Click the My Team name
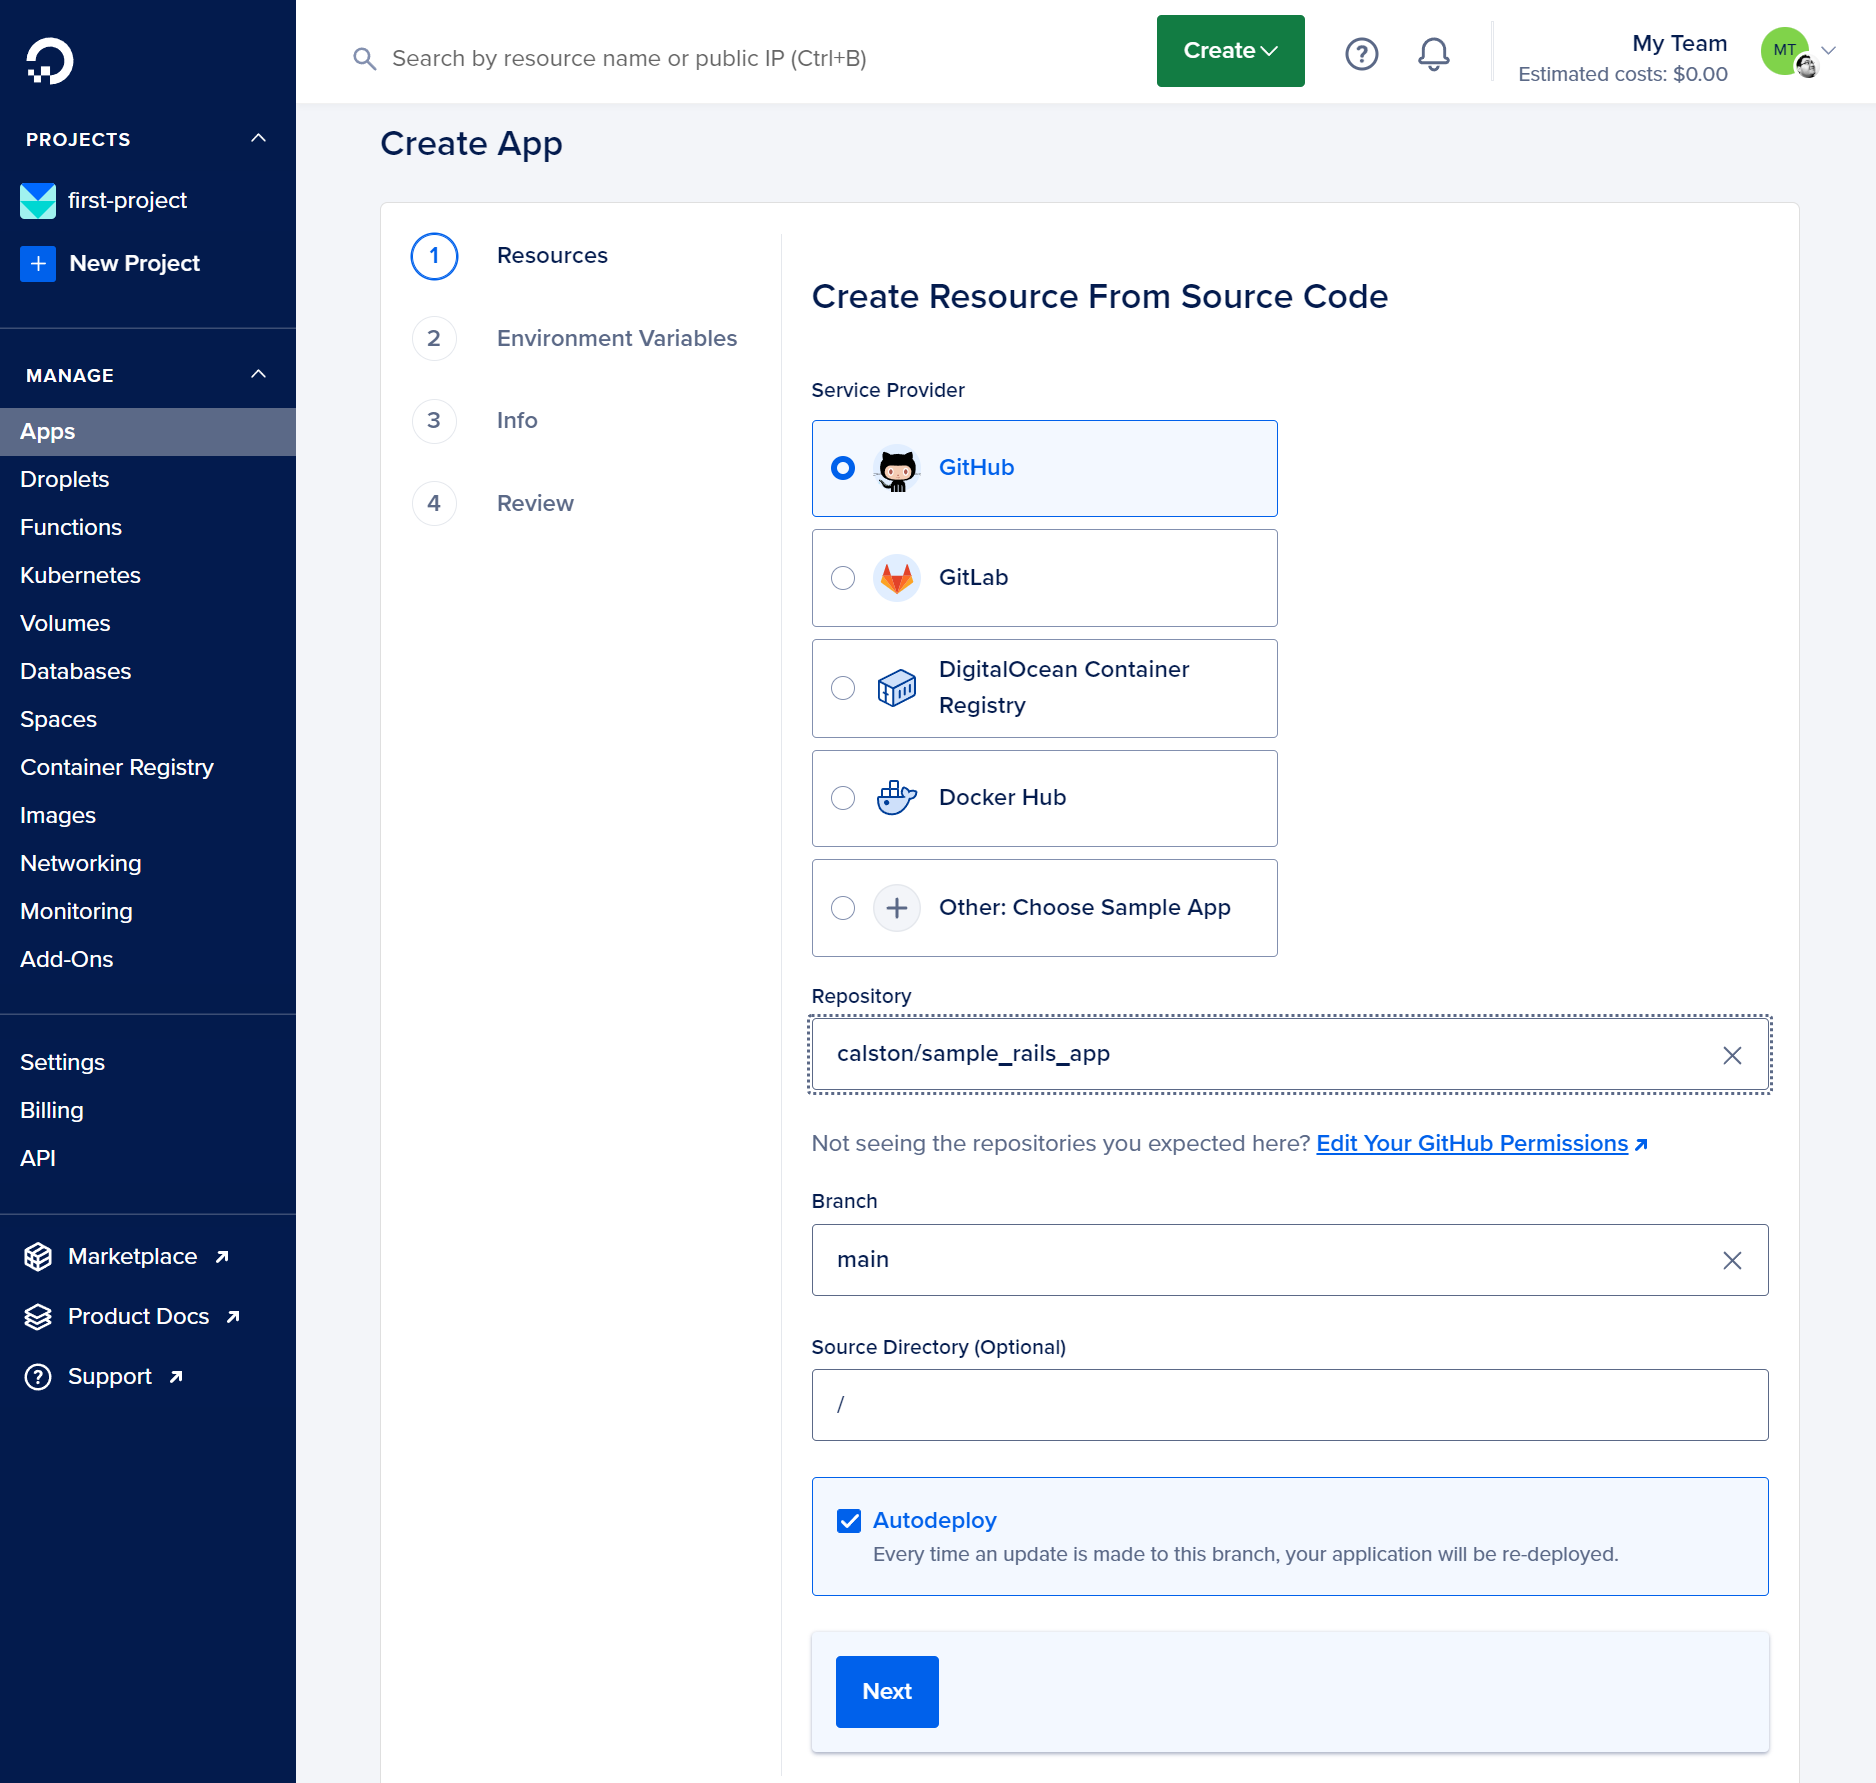 1679,44
